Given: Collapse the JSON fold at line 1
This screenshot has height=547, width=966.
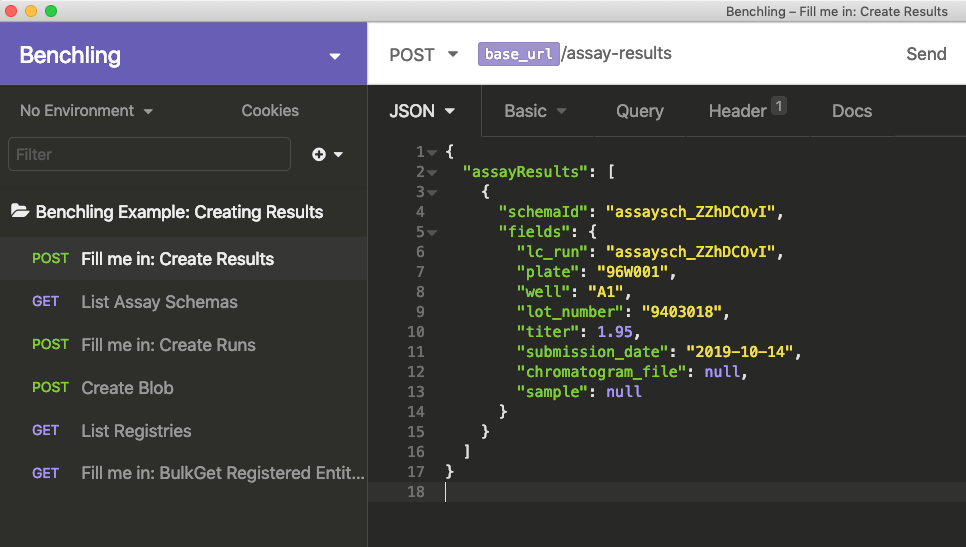Looking at the screenshot, I should 432,152.
